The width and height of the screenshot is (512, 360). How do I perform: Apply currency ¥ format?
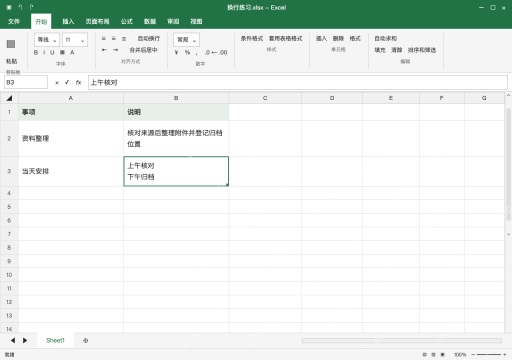pyautogui.click(x=176, y=52)
